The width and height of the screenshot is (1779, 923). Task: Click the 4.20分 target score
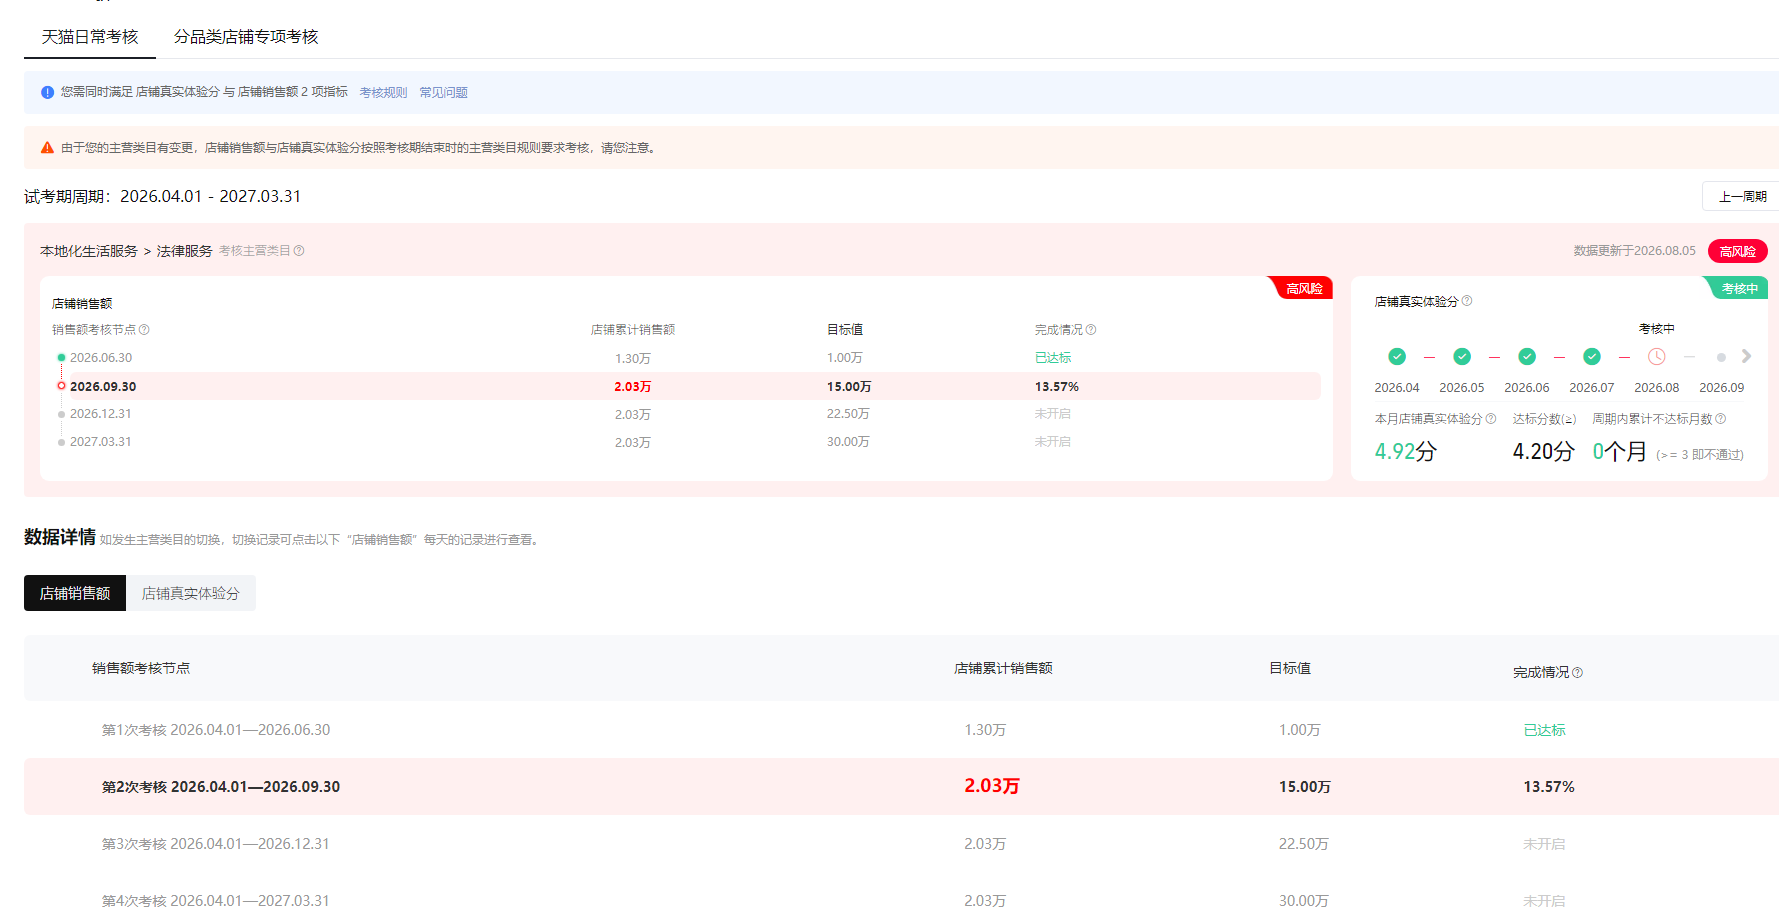tap(1543, 451)
